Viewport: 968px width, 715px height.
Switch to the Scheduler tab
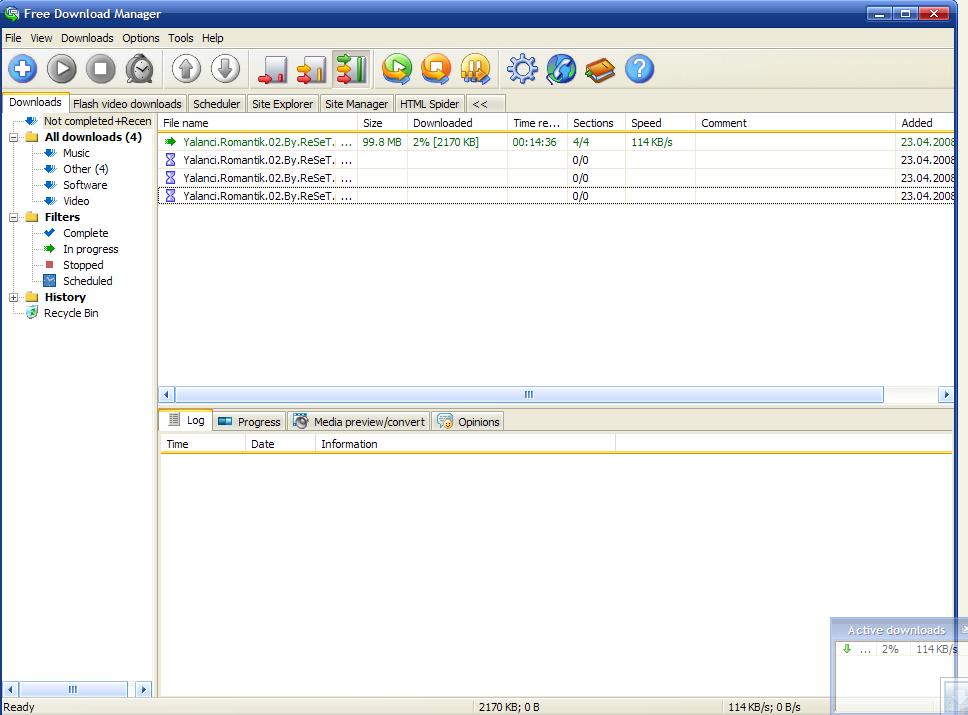(x=216, y=104)
